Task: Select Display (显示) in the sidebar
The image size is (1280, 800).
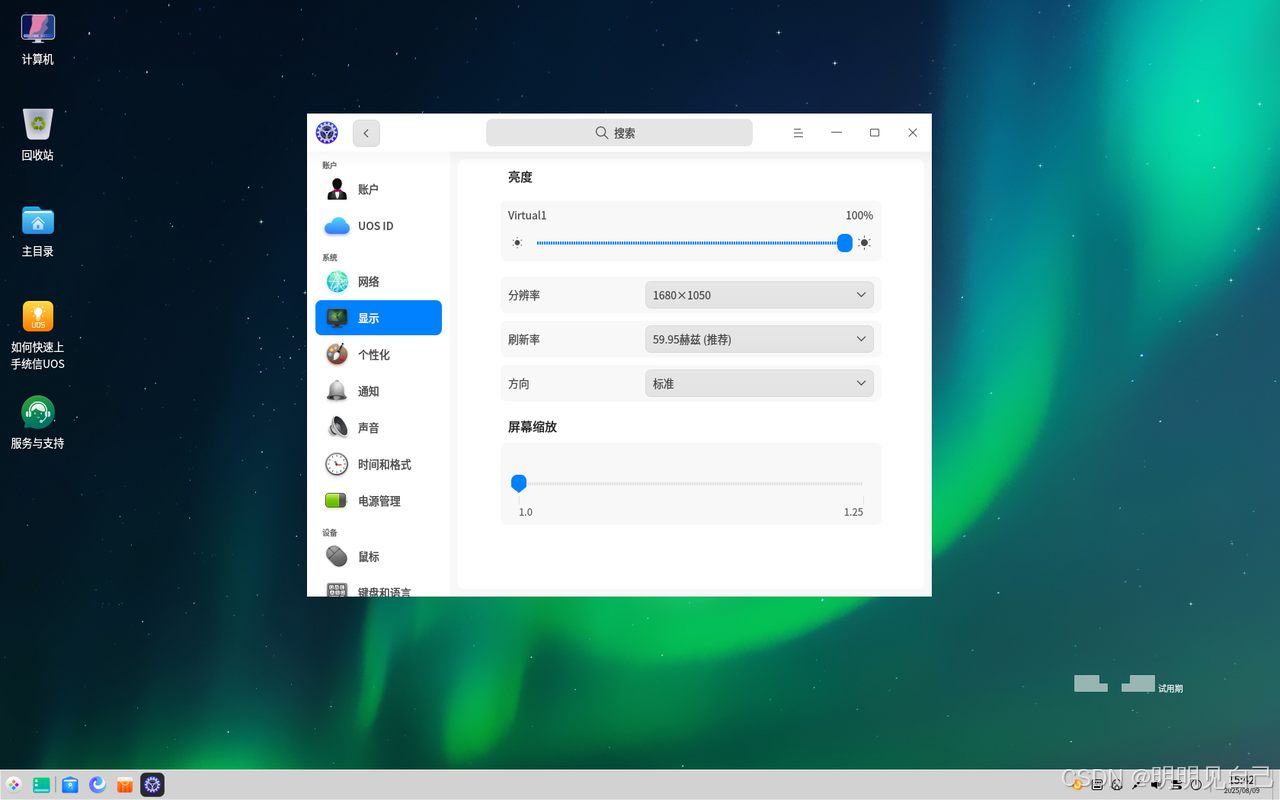Action: [378, 318]
